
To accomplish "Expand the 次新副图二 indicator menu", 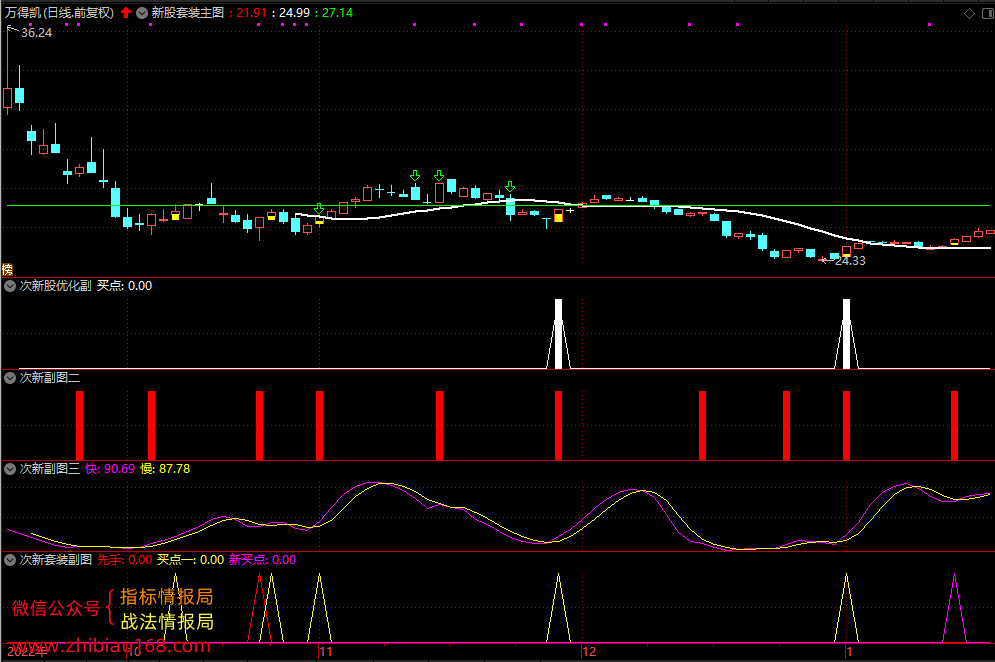I will pos(10,378).
